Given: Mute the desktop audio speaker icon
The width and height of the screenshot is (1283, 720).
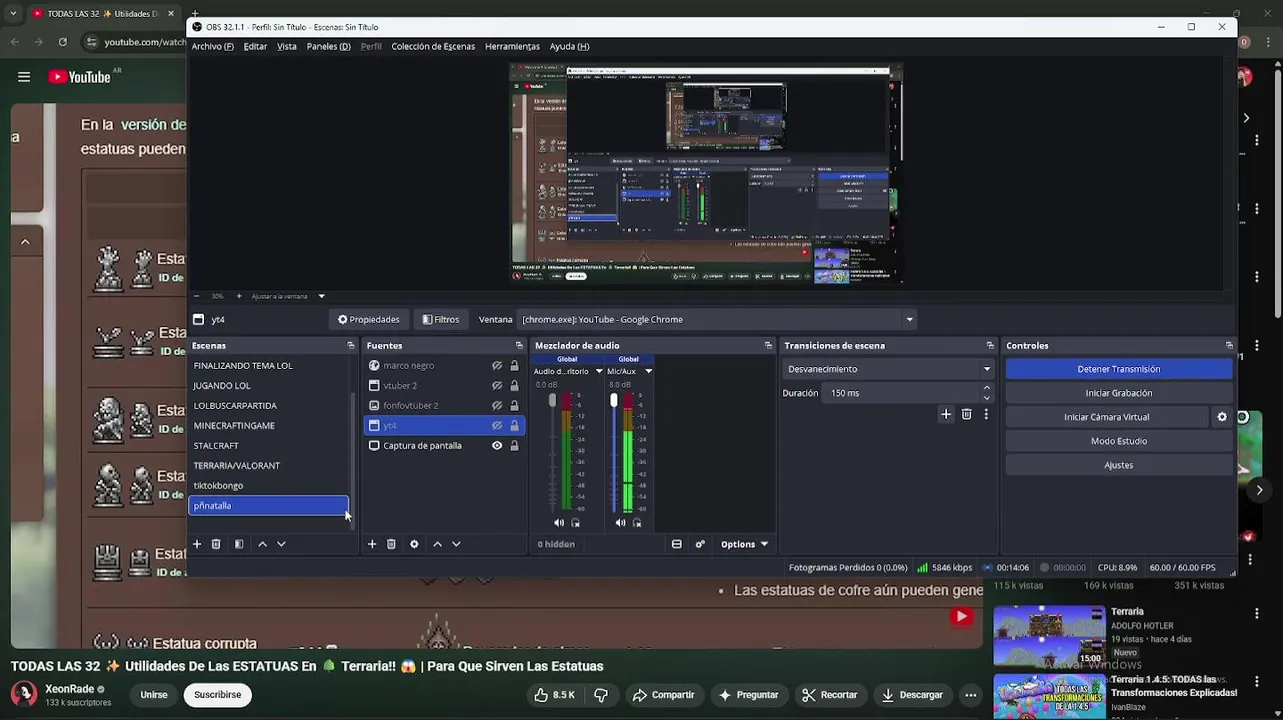Looking at the screenshot, I should (558, 523).
